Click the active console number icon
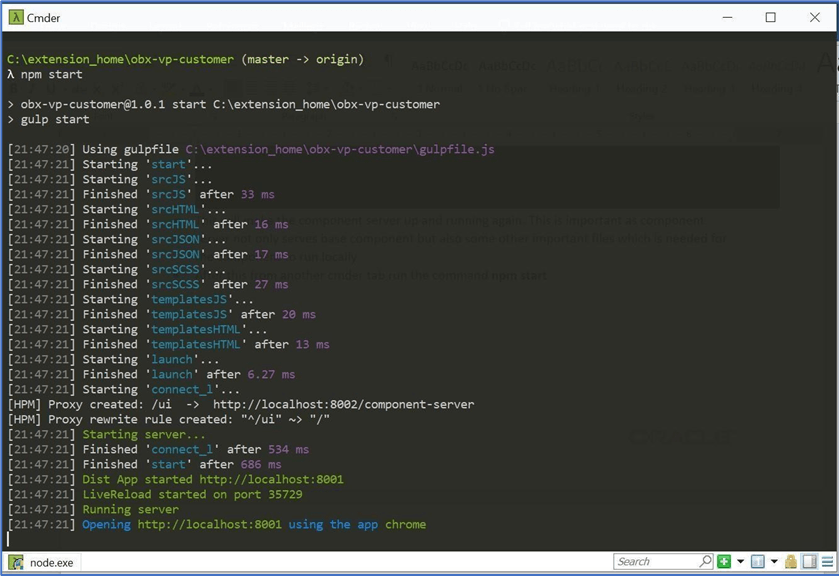 pos(758,562)
